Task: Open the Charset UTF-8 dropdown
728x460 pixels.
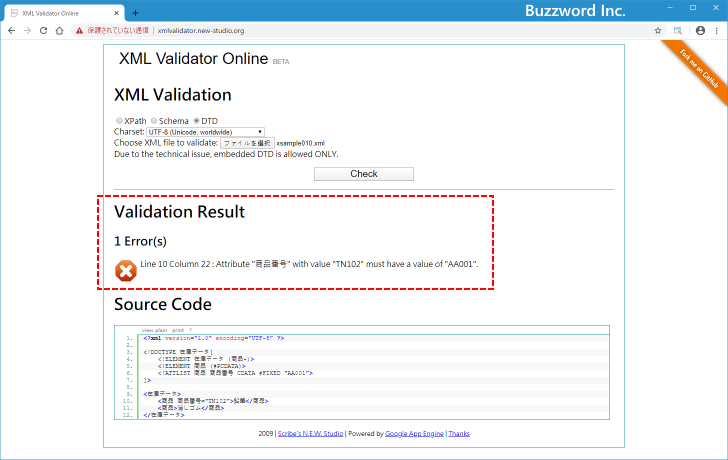Action: tap(205, 132)
